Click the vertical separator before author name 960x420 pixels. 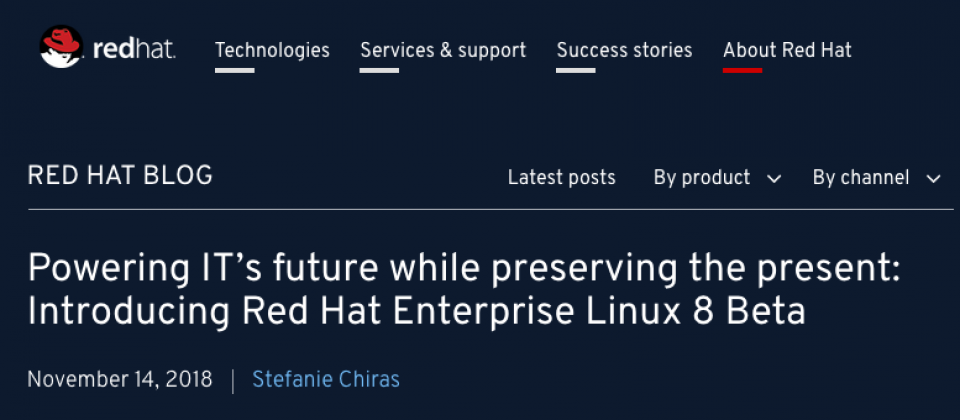(x=233, y=380)
